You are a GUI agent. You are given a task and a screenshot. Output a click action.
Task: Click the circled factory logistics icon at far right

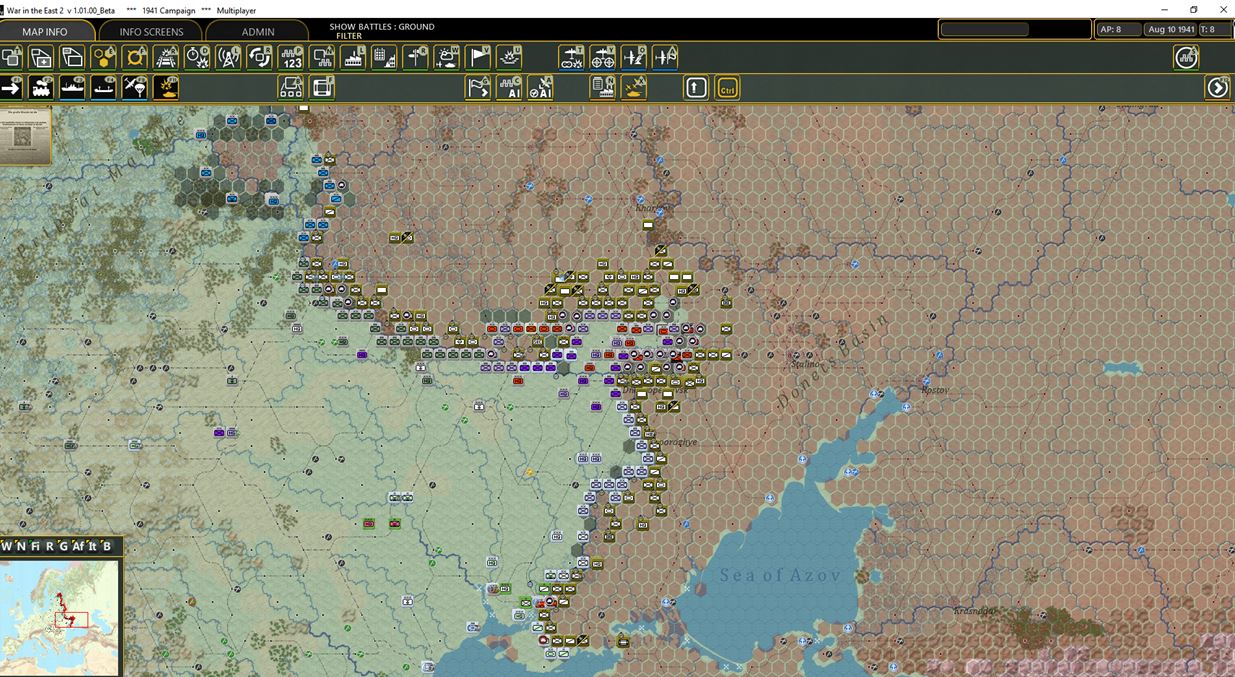coord(1186,57)
